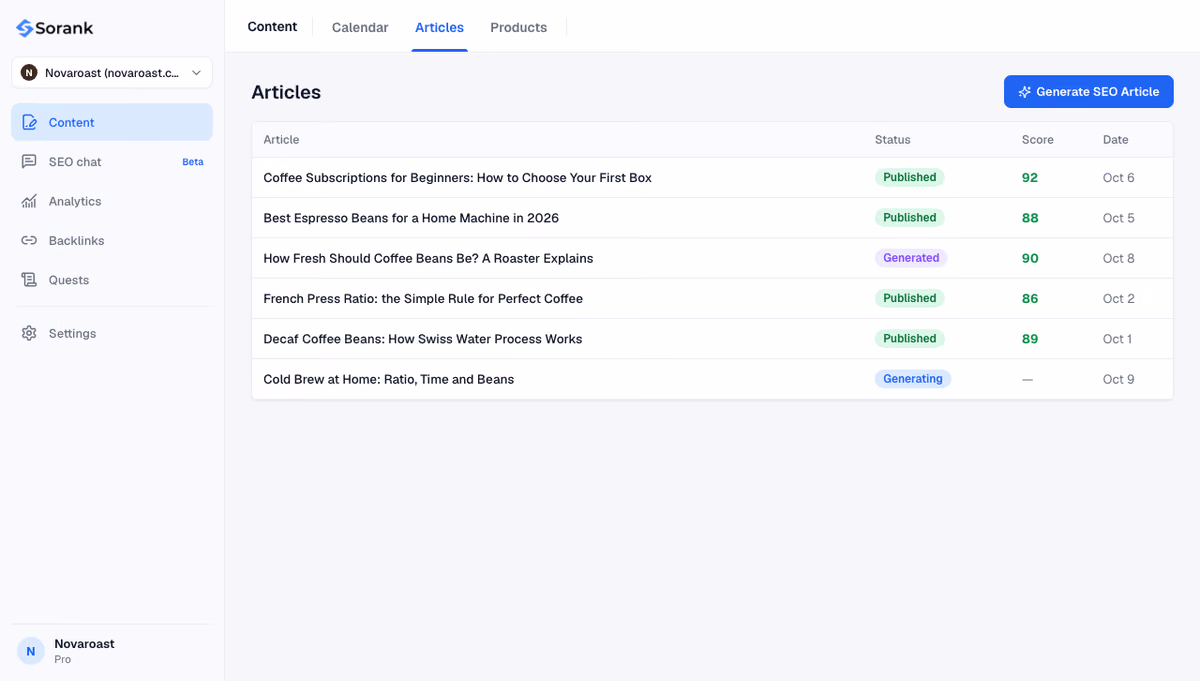Click the Novaroast N avatar at sidebar bottom
Screen dimensions: 1200x681
coord(31,651)
